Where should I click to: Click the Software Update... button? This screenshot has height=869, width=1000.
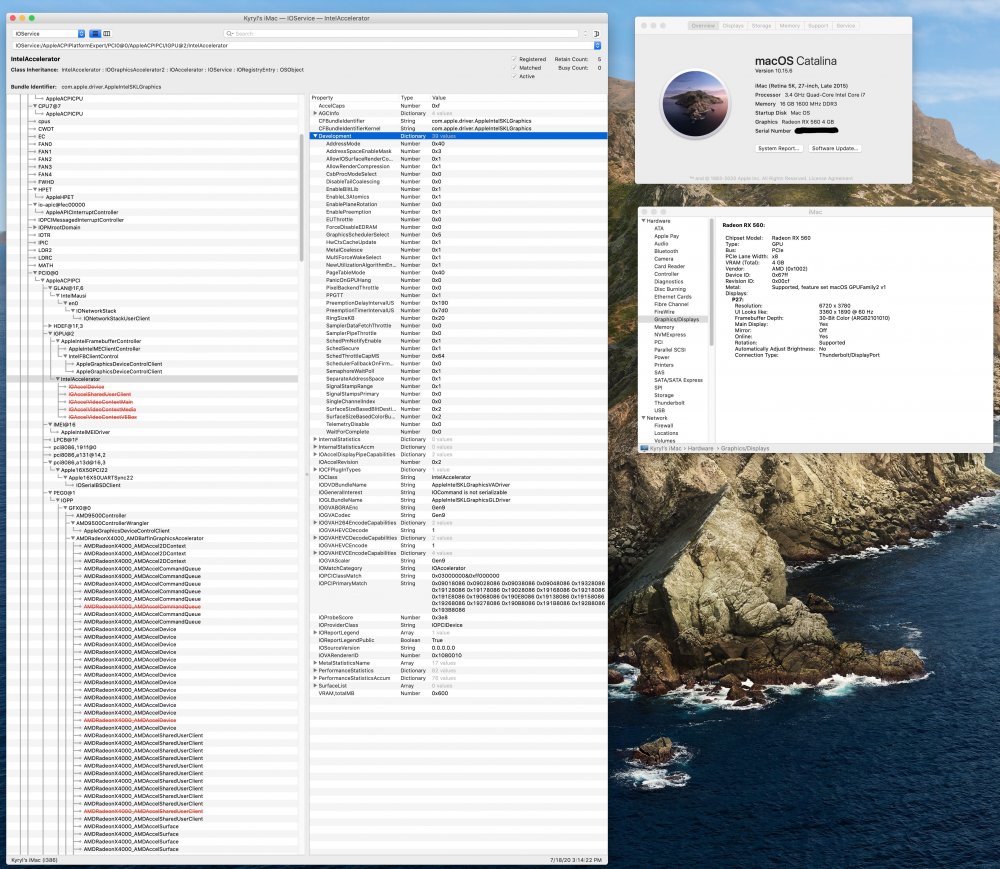[834, 148]
